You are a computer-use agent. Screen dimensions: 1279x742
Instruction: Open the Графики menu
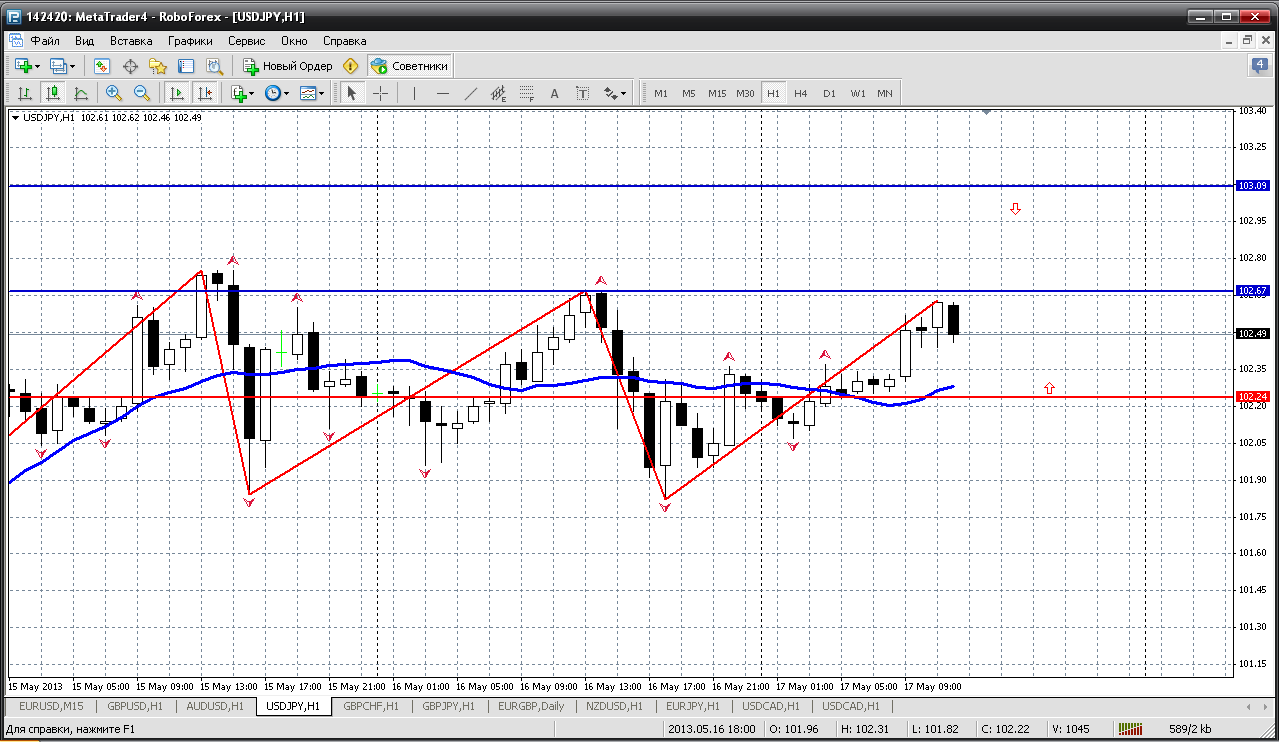[190, 41]
